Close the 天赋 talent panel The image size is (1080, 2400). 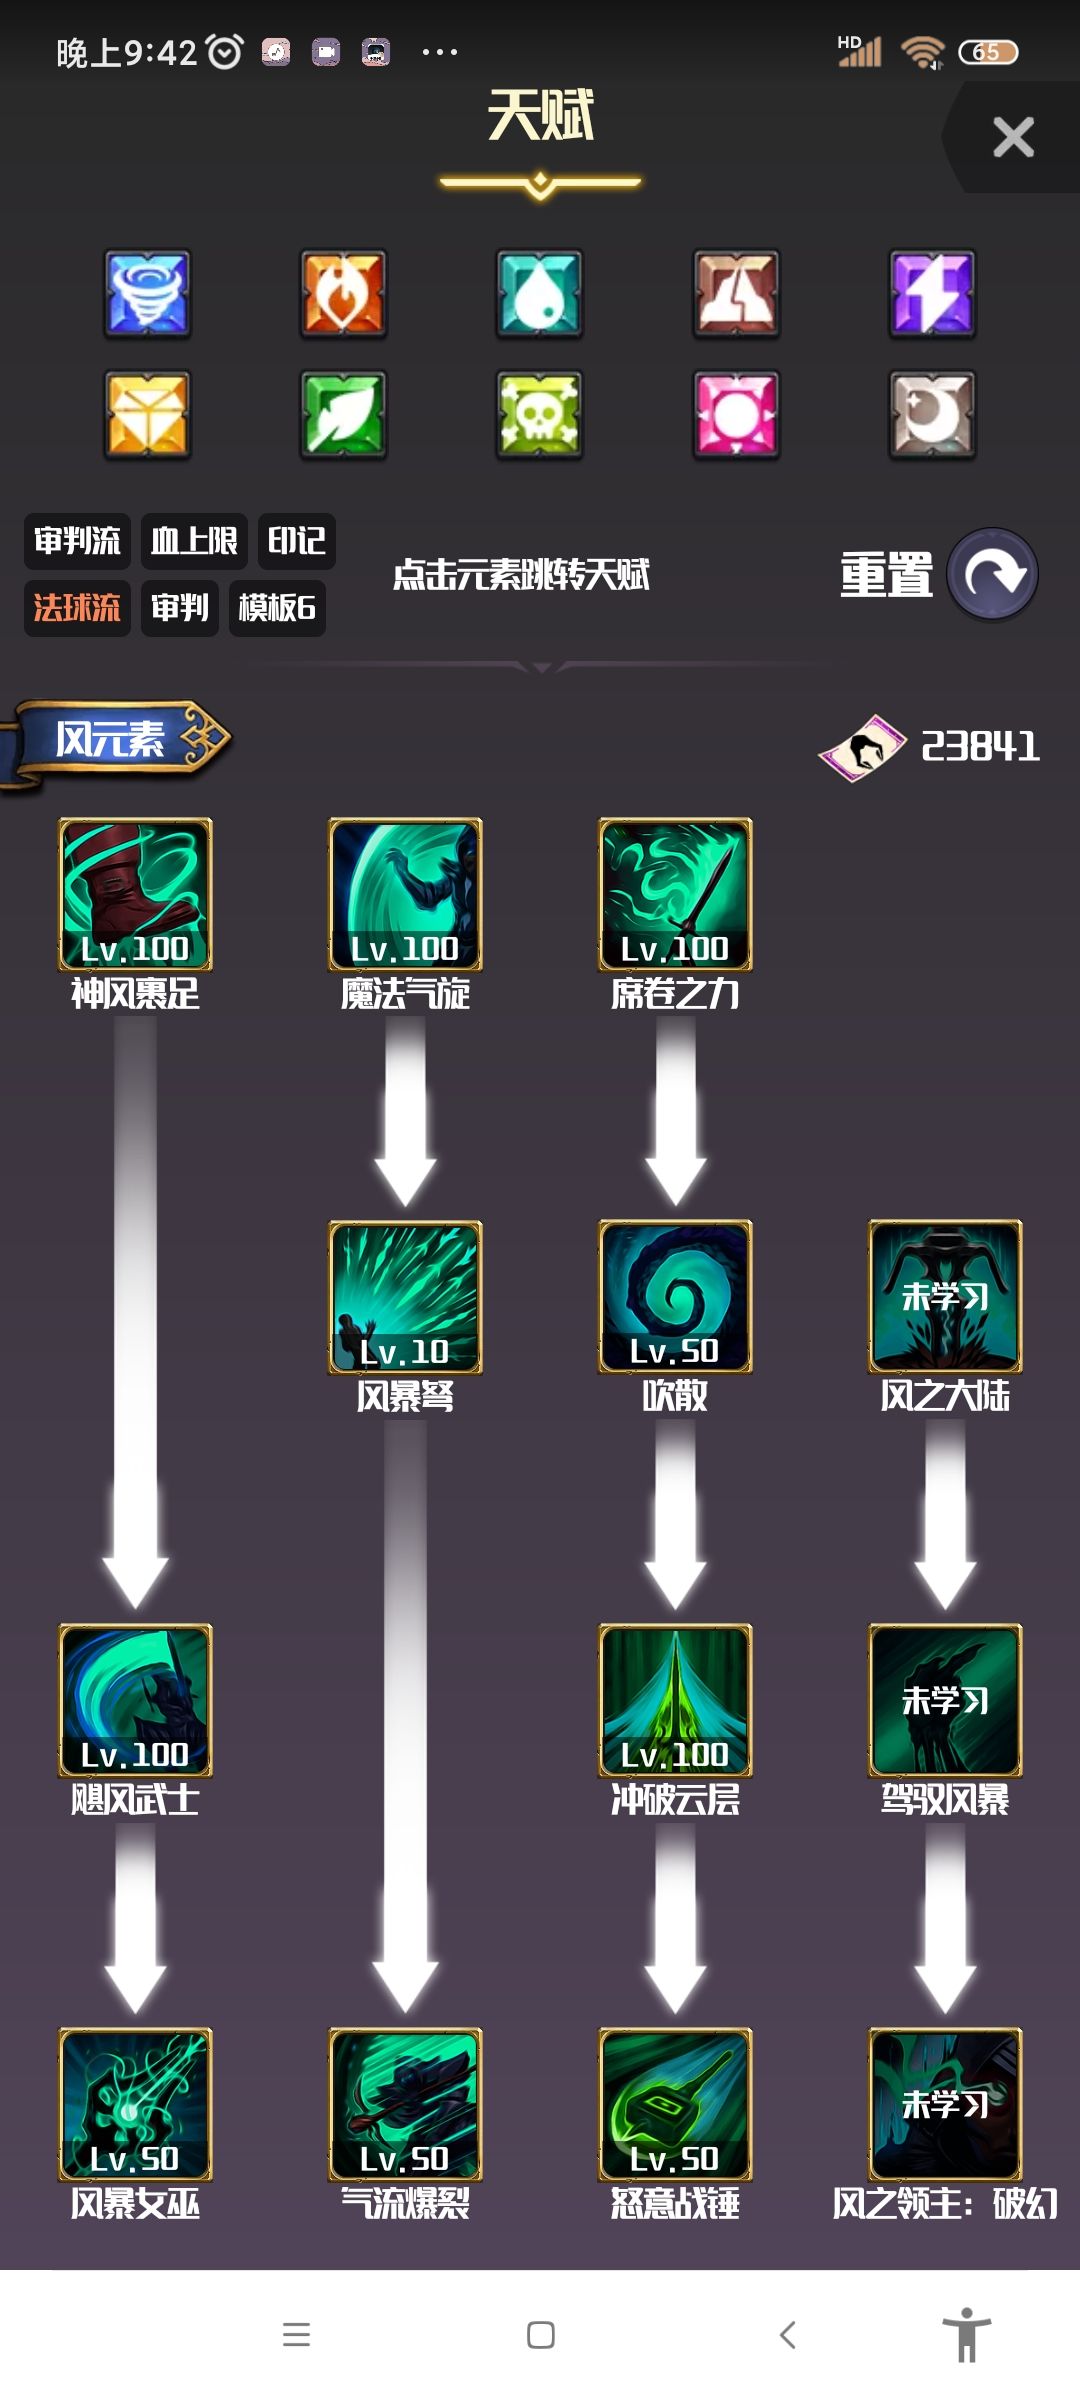[x=1013, y=137]
